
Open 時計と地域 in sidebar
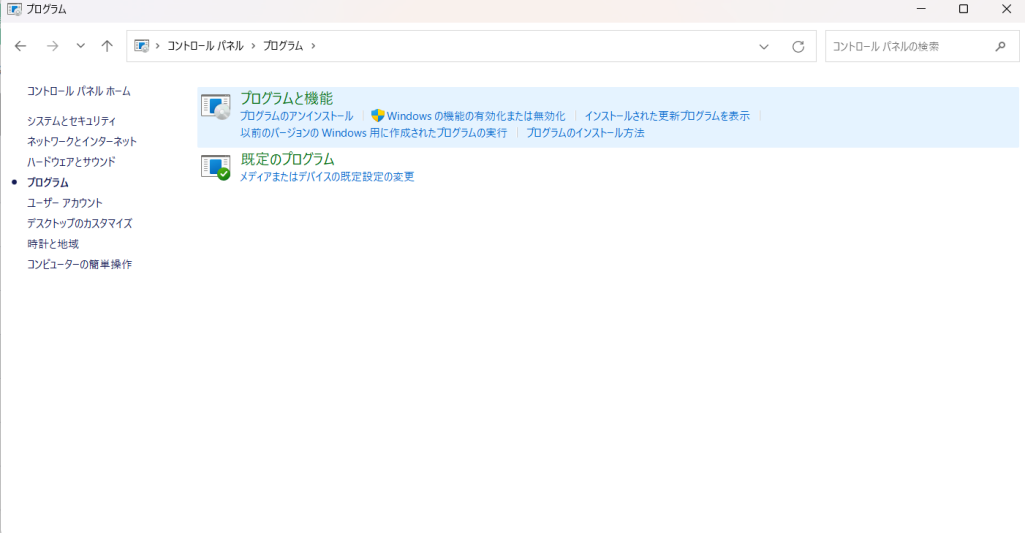53,244
